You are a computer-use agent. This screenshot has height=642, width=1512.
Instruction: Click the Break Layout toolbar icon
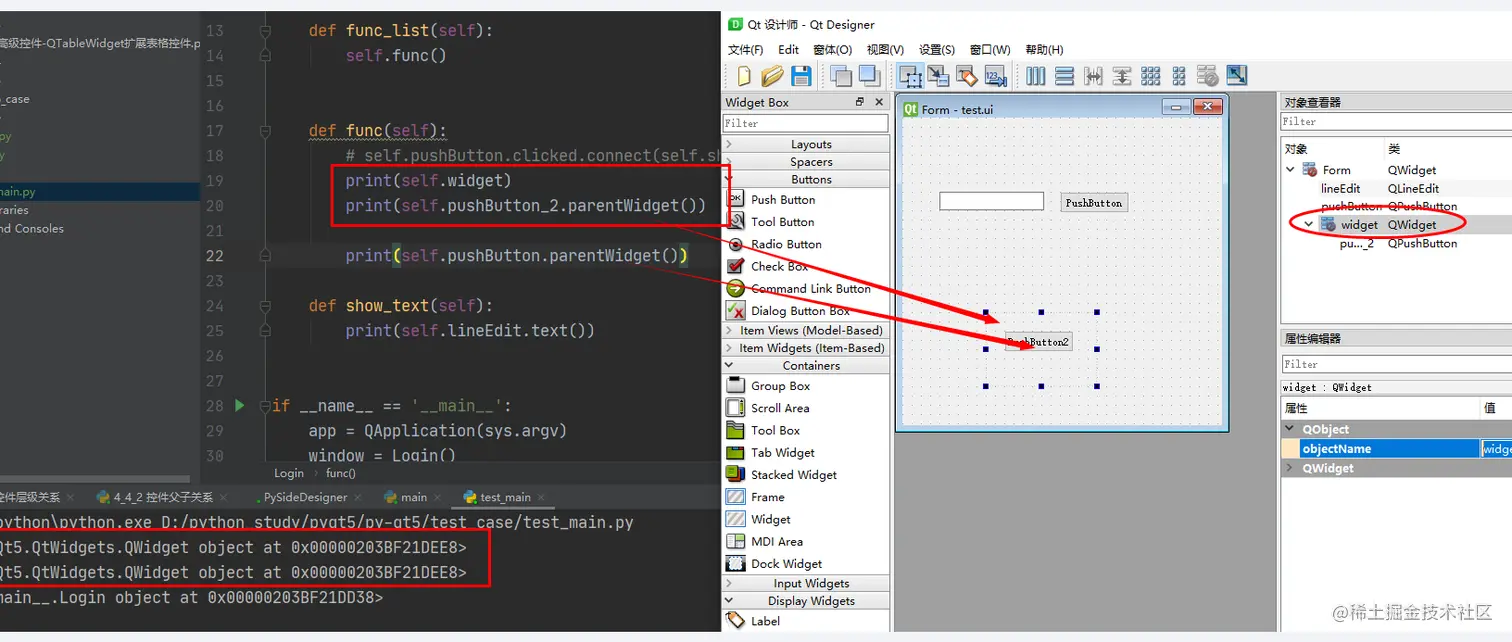pyautogui.click(x=1208, y=76)
